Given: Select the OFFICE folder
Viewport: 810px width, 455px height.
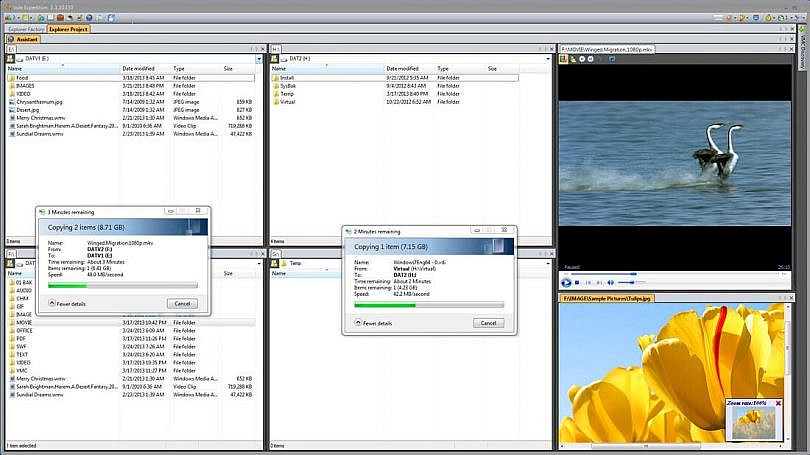Looking at the screenshot, I should click(x=131, y=331).
